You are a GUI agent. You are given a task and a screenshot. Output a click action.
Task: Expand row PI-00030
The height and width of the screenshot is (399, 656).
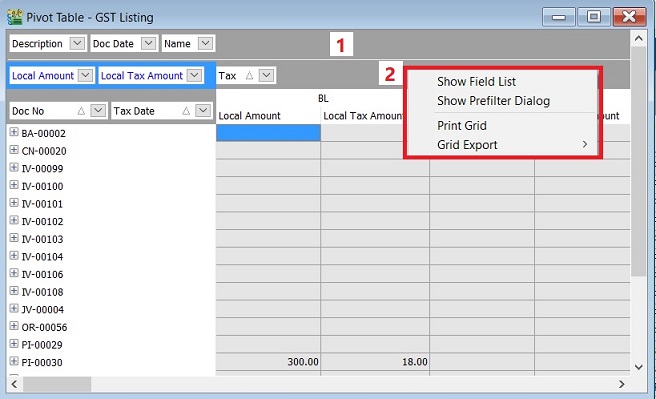tap(14, 361)
